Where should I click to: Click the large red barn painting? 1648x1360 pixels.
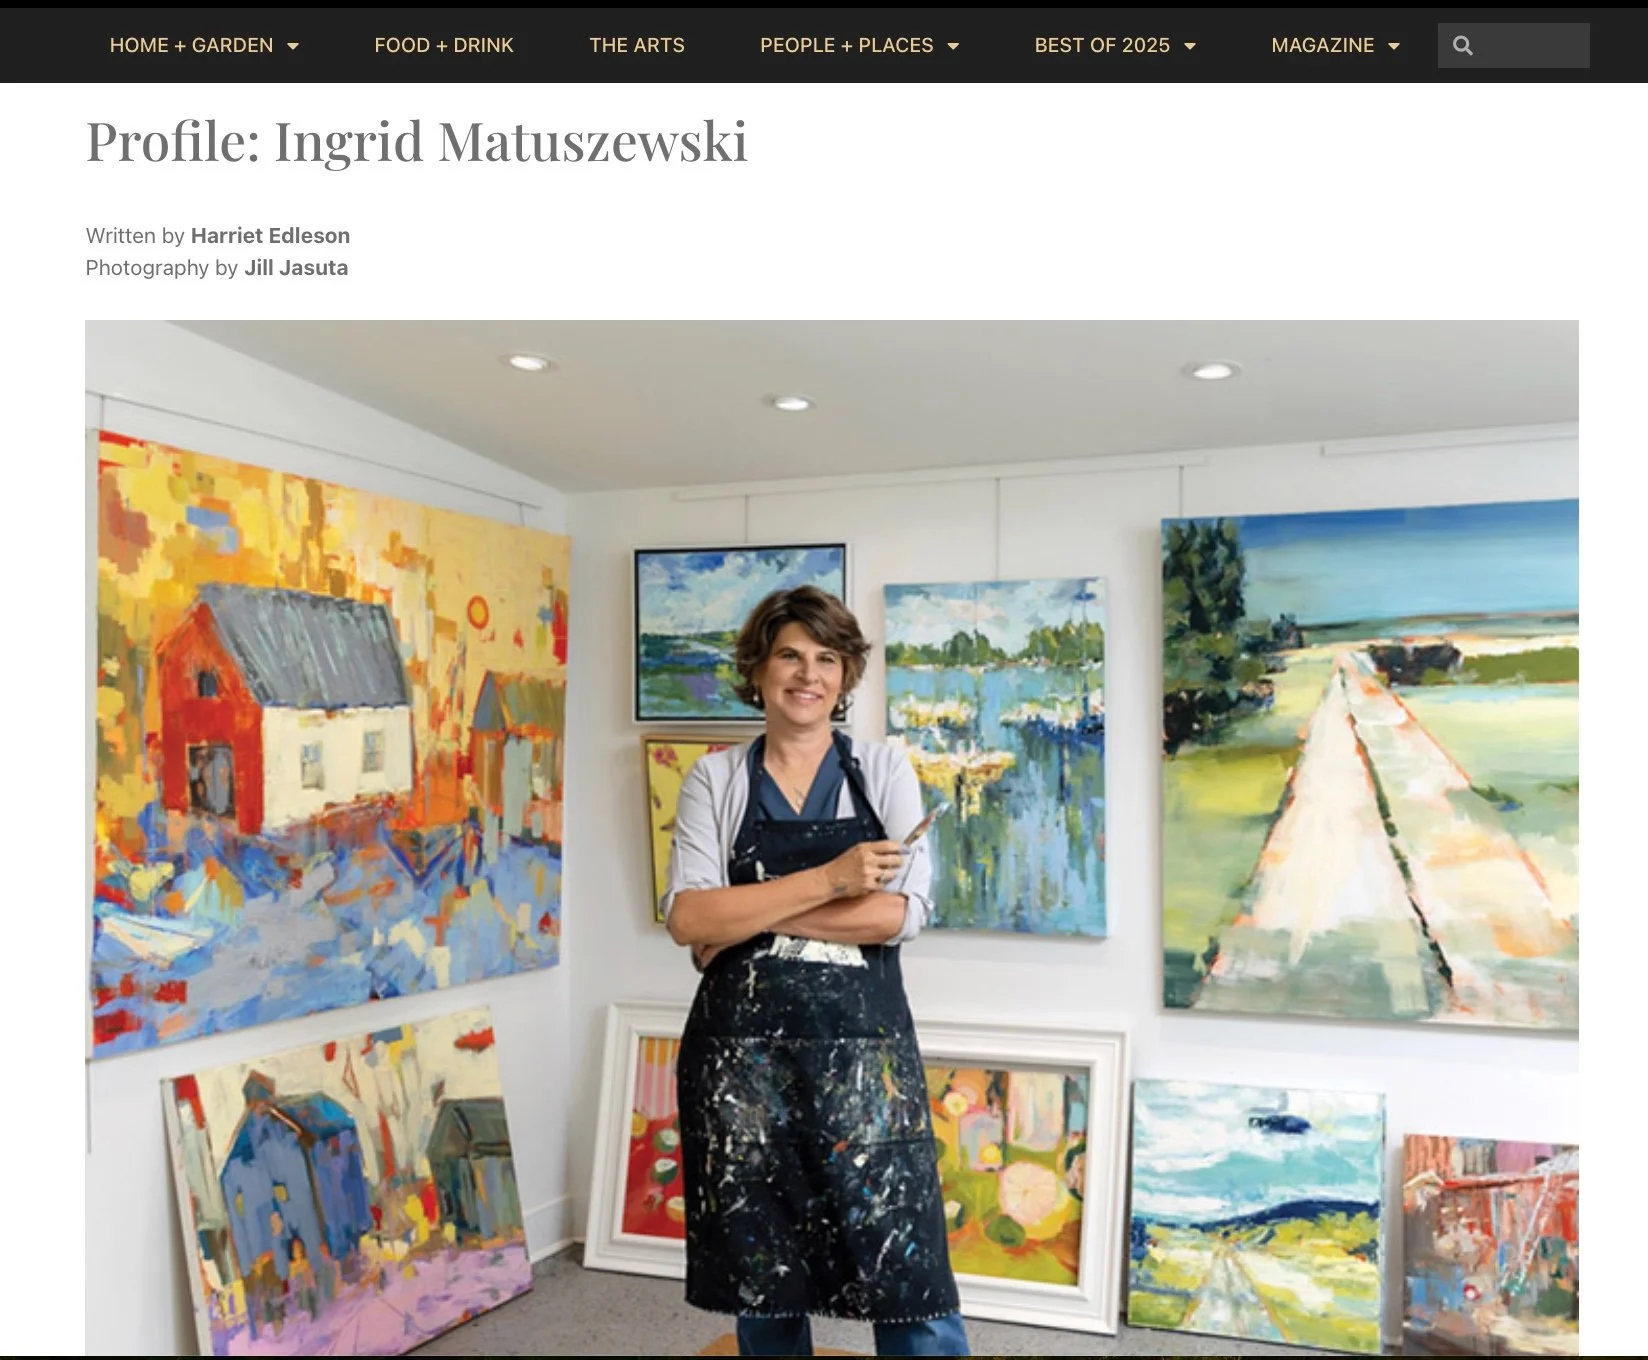328,740
